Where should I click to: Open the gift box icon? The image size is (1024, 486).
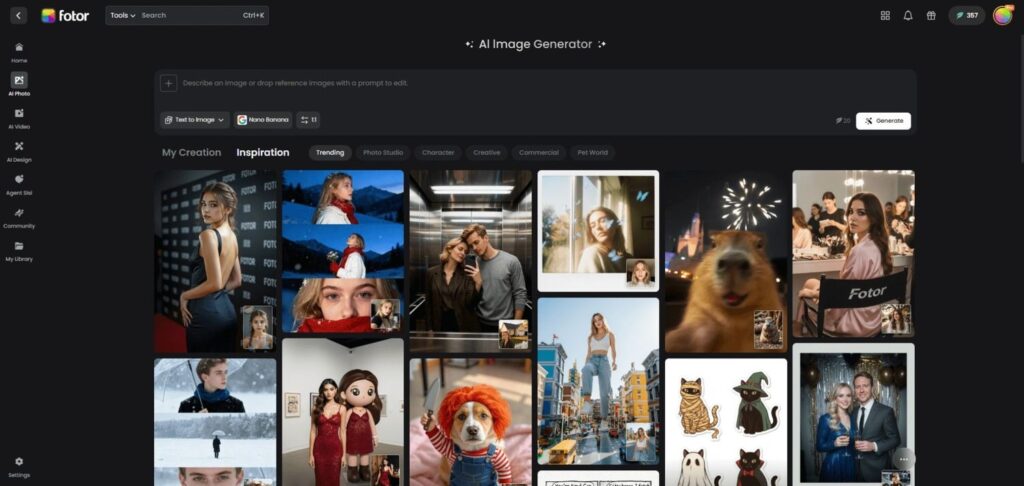click(931, 16)
